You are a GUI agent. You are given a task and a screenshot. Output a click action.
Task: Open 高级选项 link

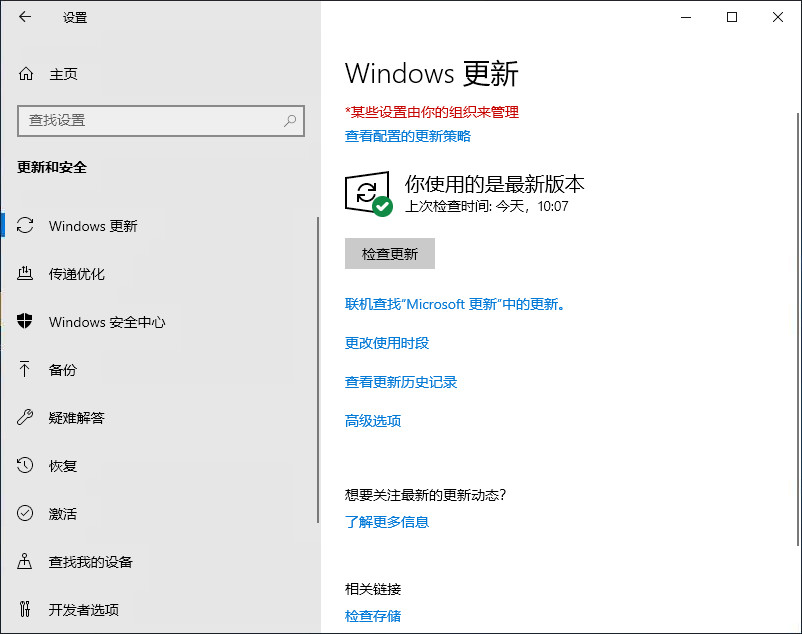(373, 421)
